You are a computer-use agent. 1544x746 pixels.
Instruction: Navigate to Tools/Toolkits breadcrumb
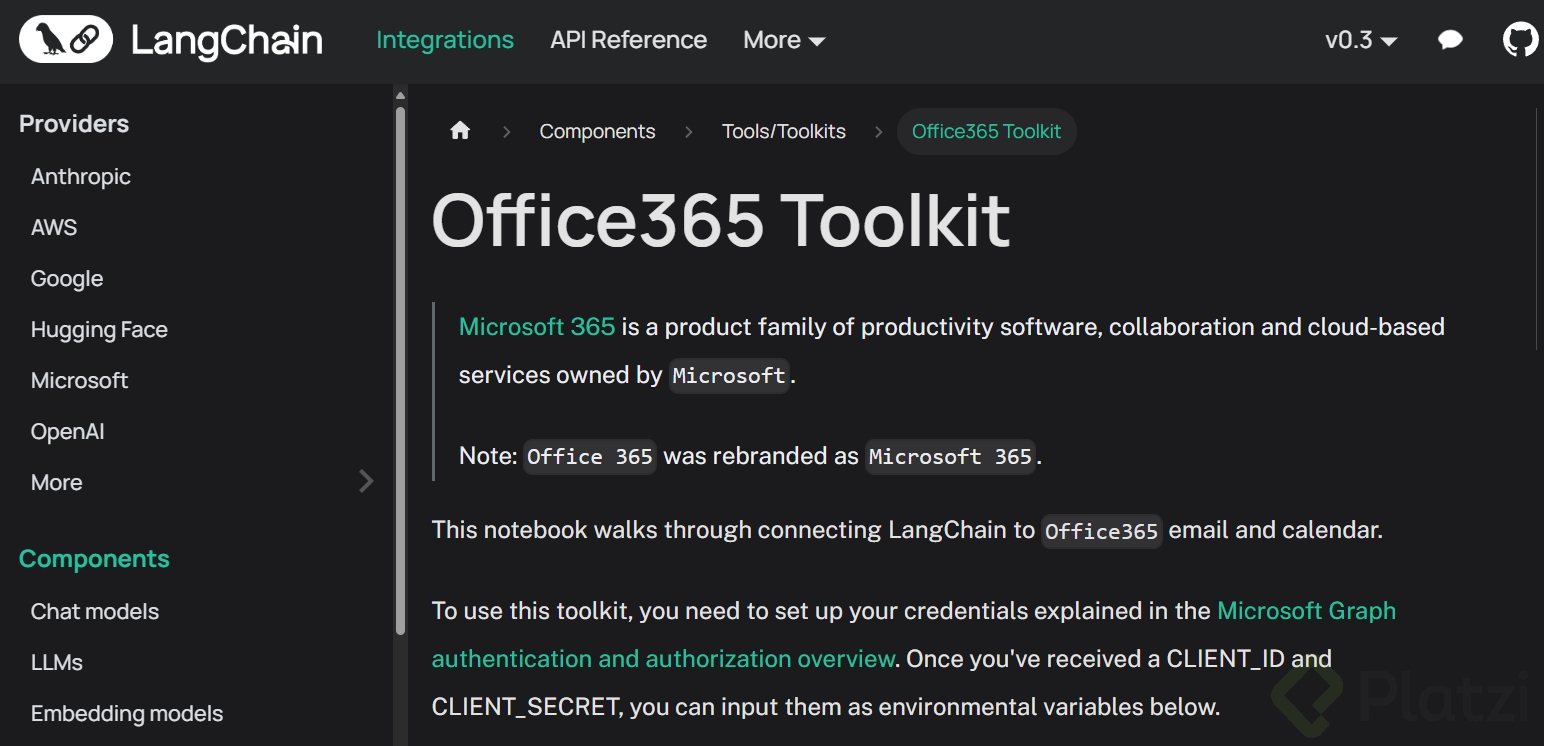tap(784, 131)
